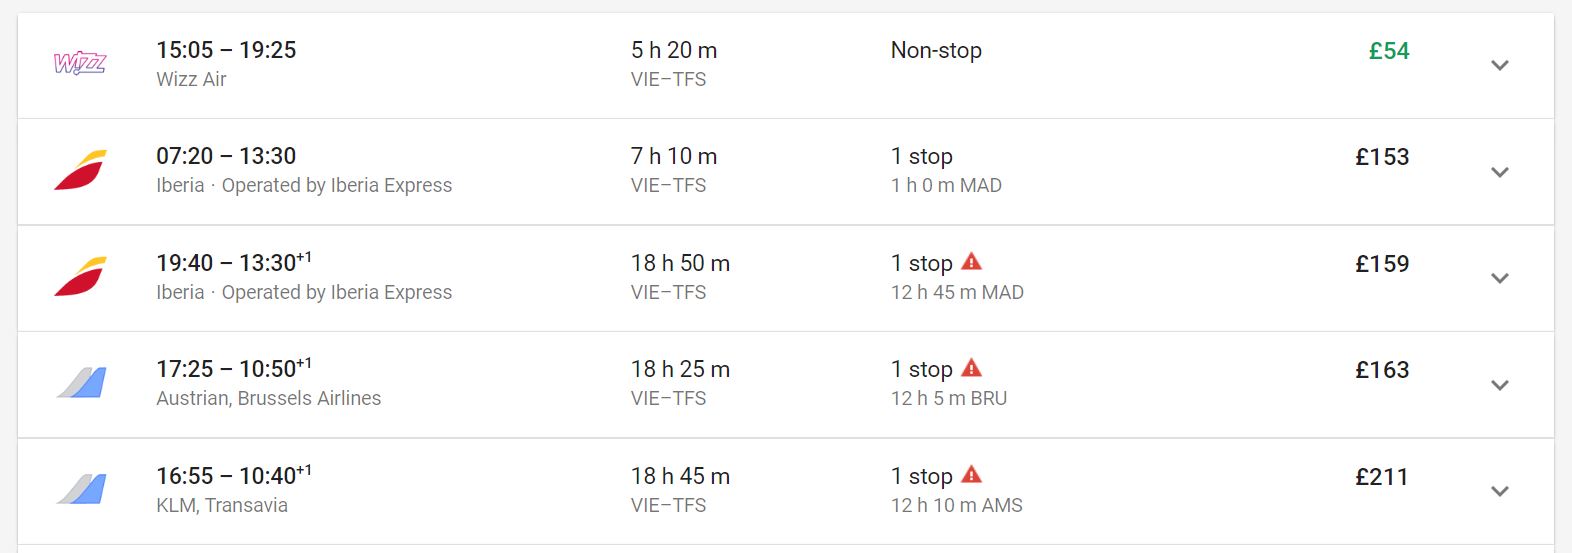Image resolution: width=1572 pixels, height=553 pixels.
Task: Click the red warning icon beside 12 h 10 m AMS
Action: pos(971,475)
